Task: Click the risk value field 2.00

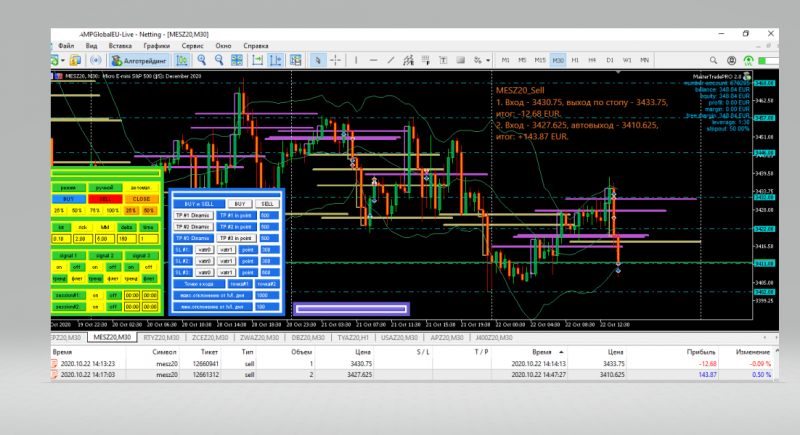Action: [83, 239]
